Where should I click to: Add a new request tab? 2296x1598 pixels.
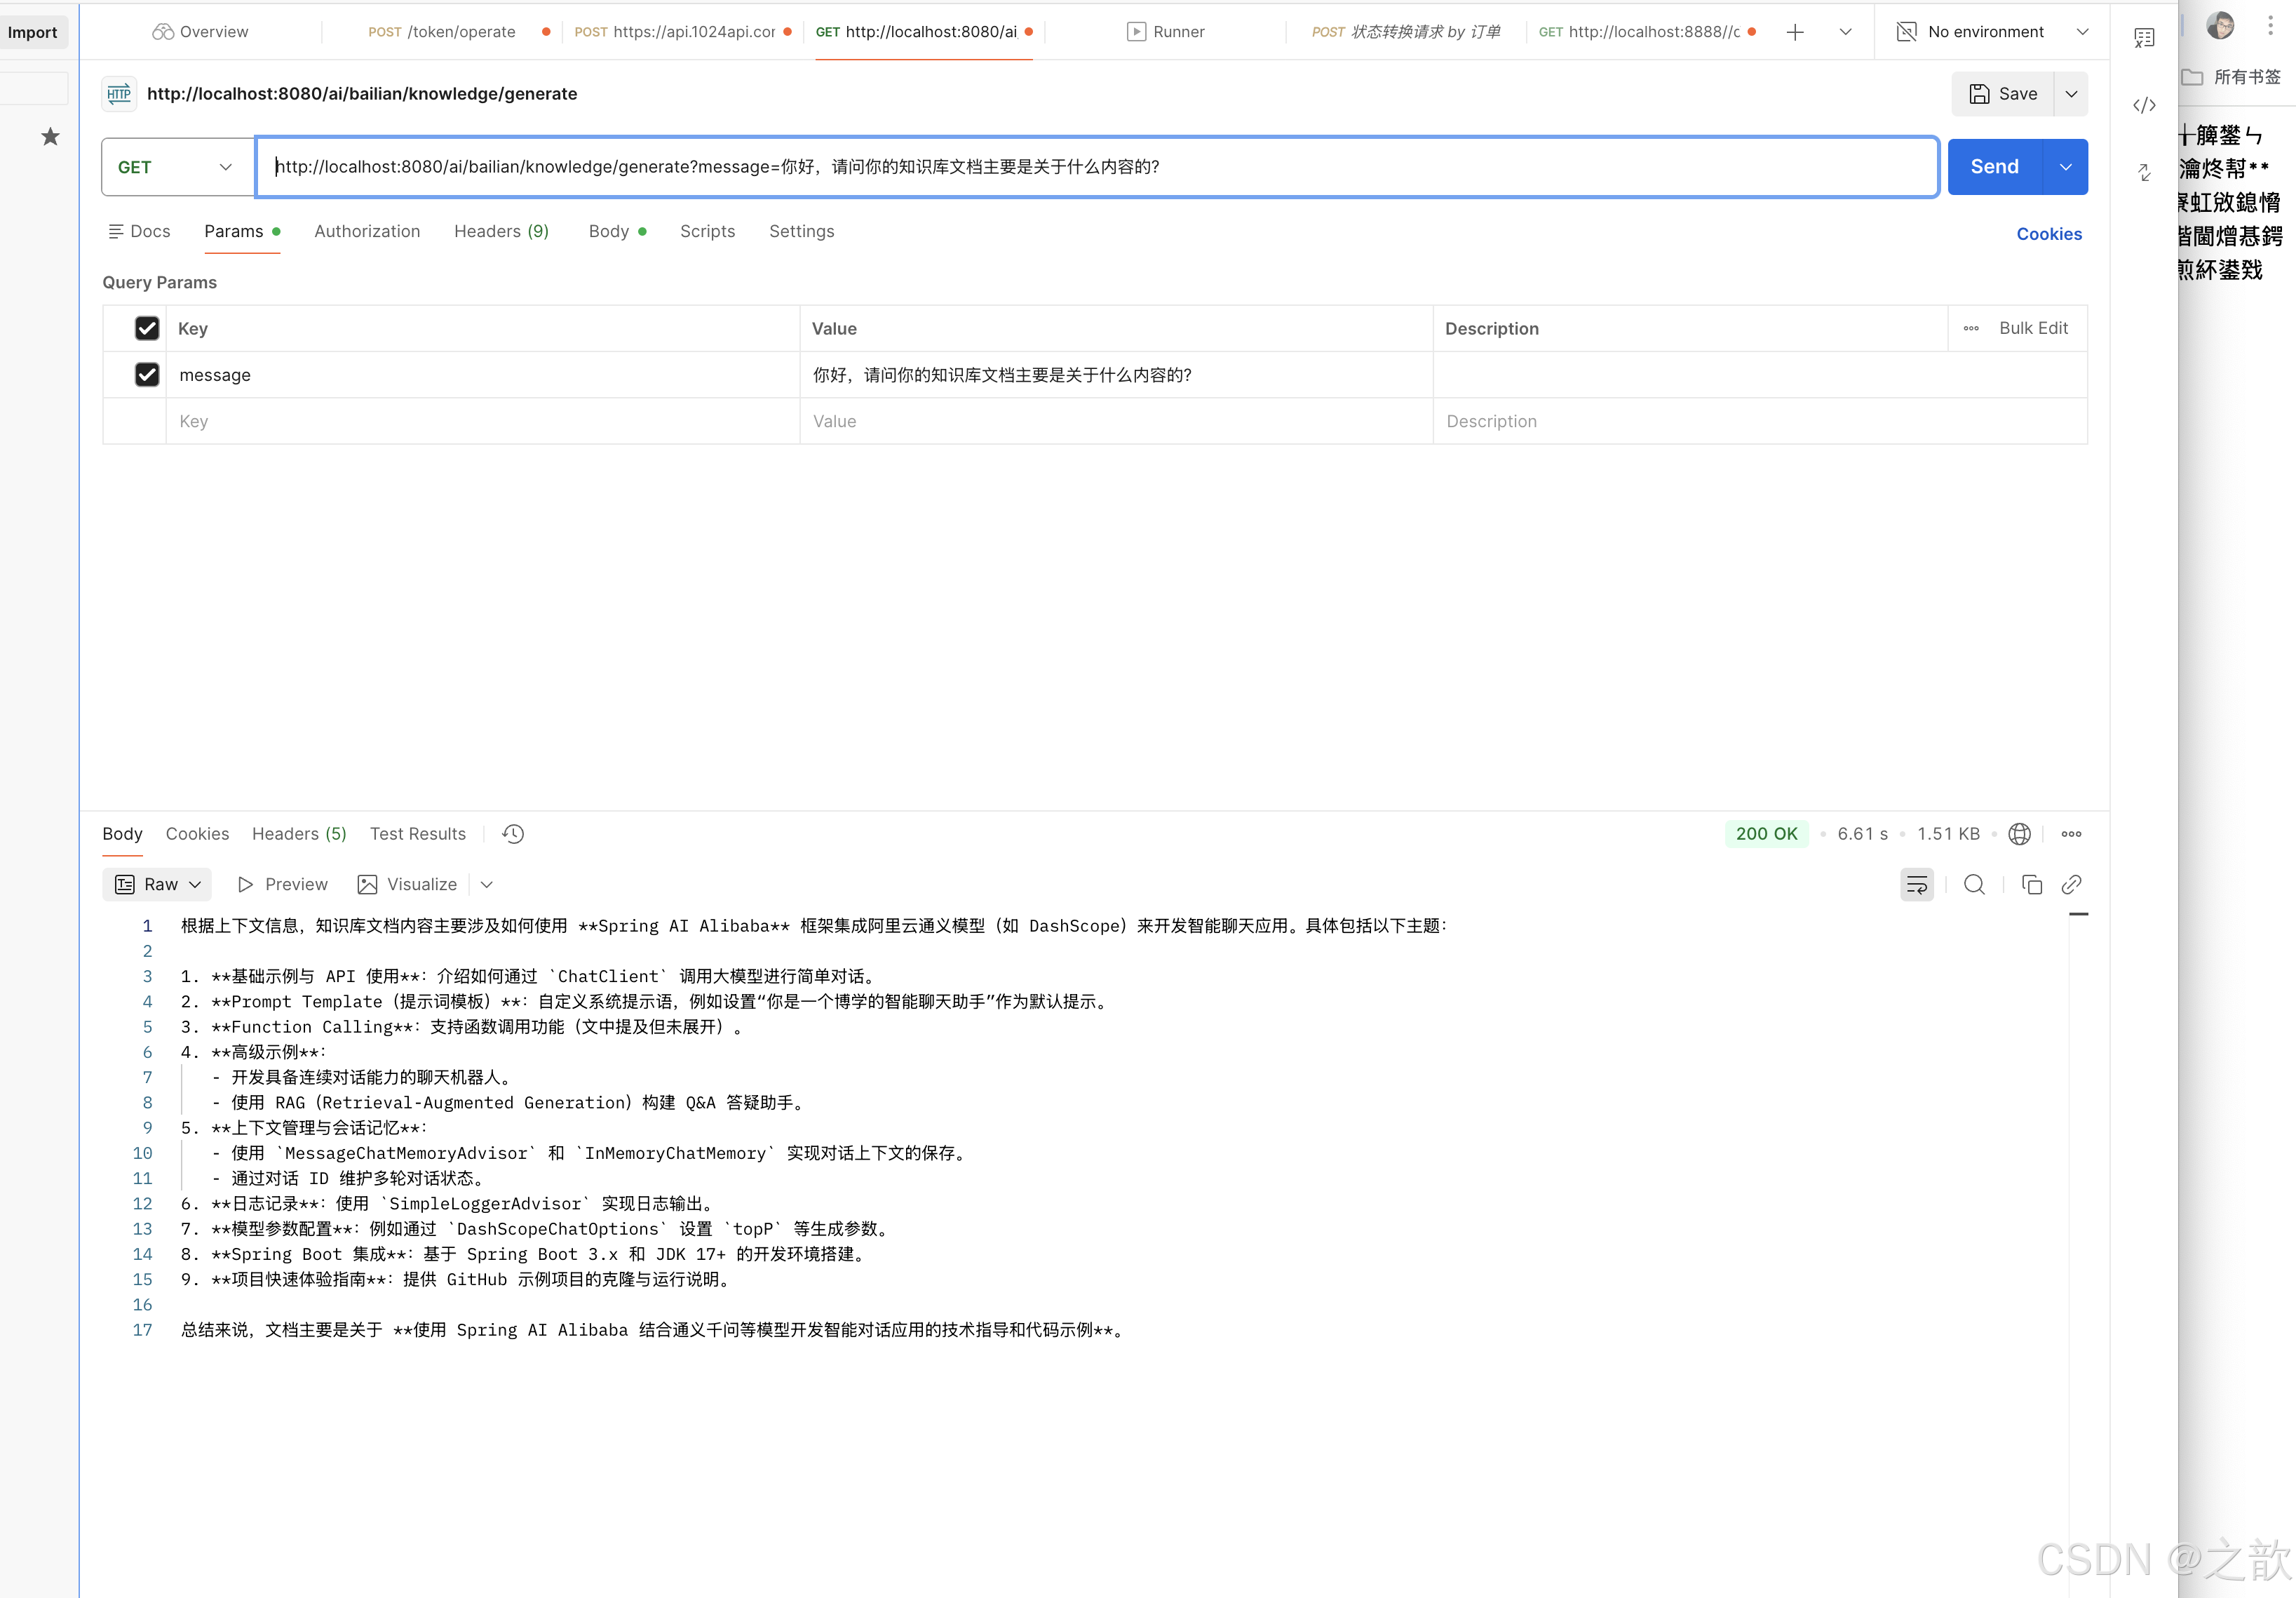1795,32
